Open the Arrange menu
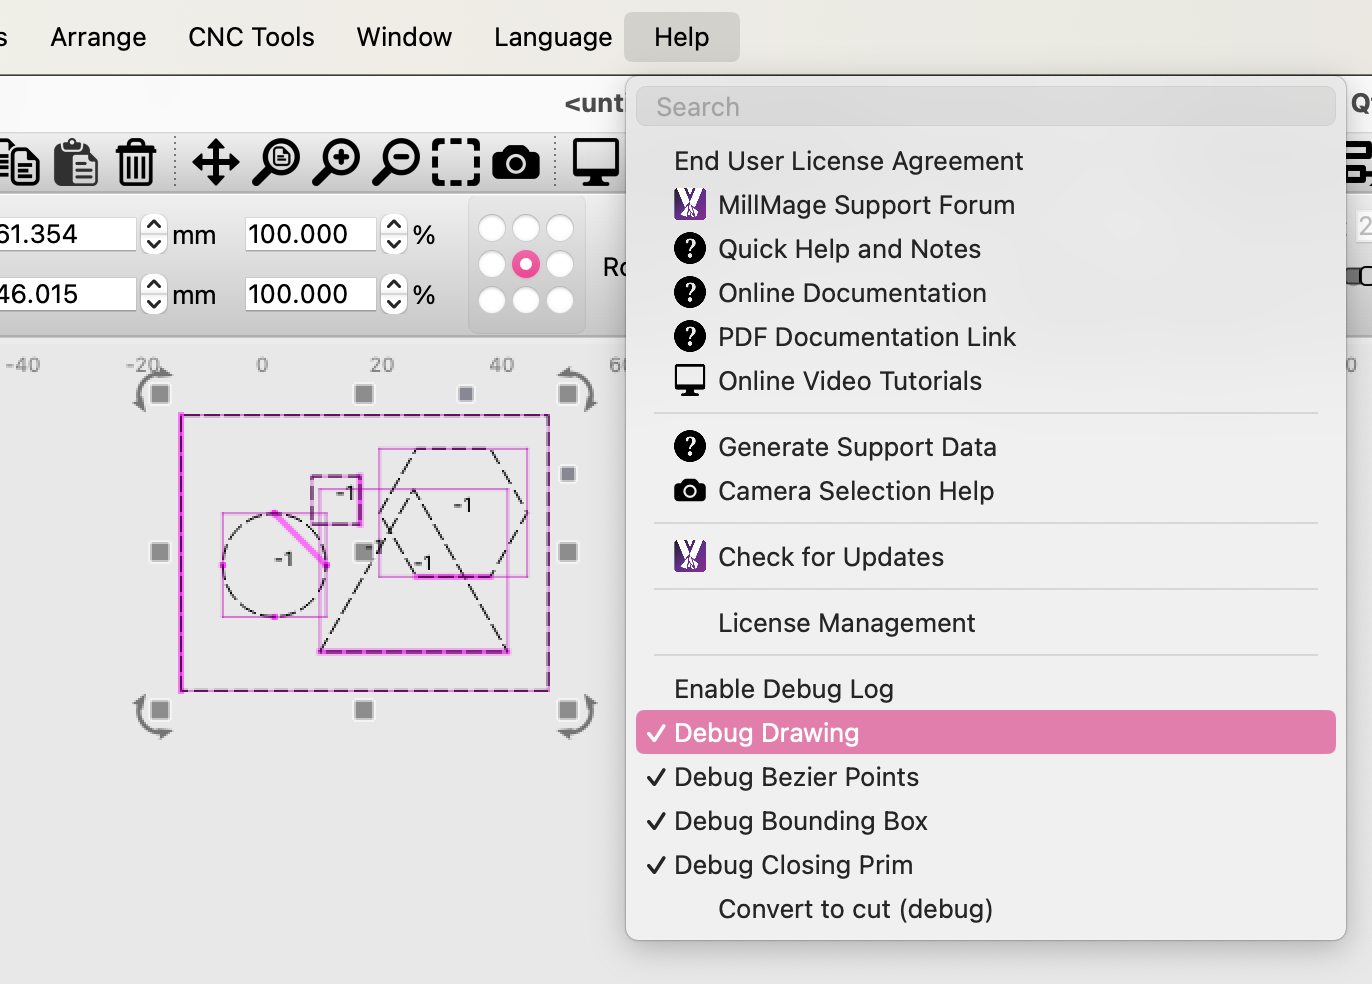 (x=98, y=37)
